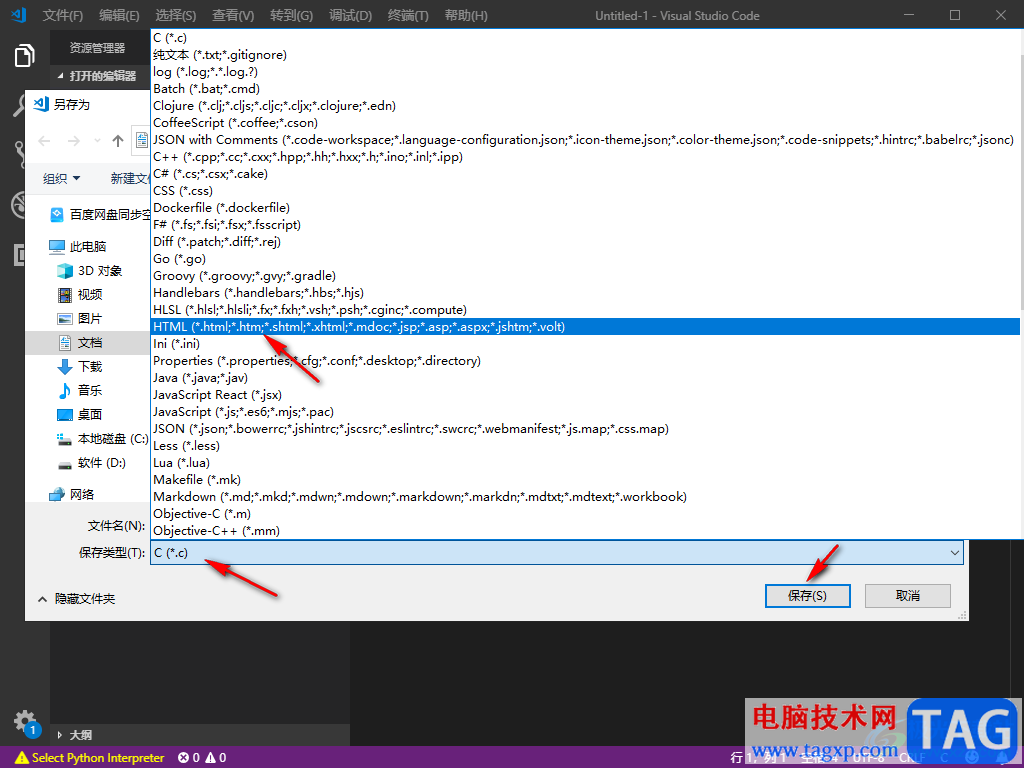1024x768 pixels.
Task: Choose Dockerfile file type
Action: tap(585, 208)
